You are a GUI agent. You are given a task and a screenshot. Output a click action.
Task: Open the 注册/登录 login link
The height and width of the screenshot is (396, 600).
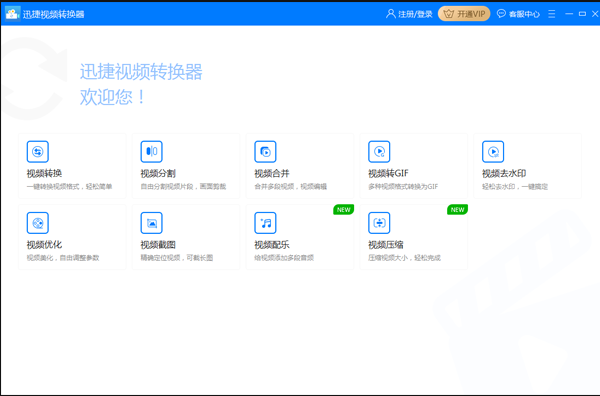click(x=415, y=14)
